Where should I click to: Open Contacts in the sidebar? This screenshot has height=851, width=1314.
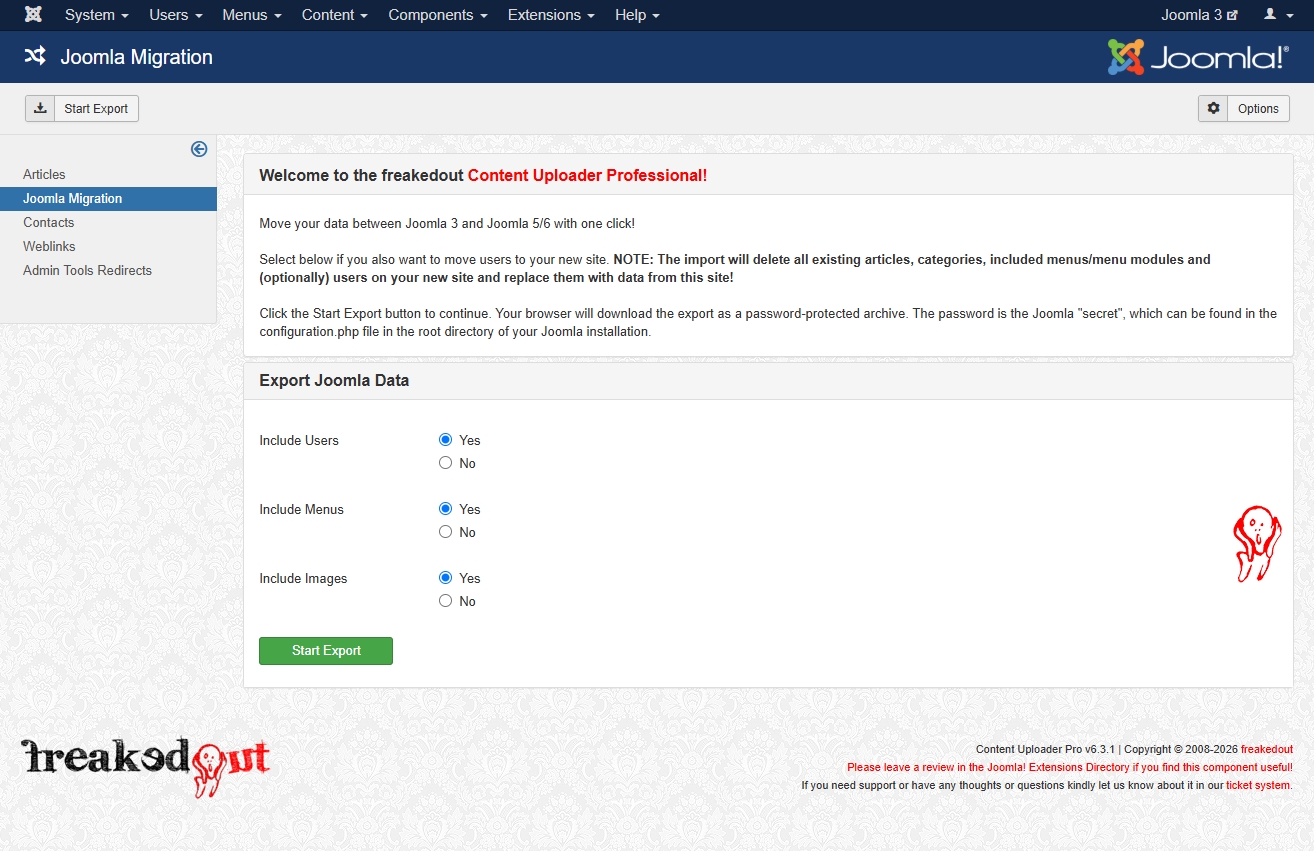[x=49, y=222]
